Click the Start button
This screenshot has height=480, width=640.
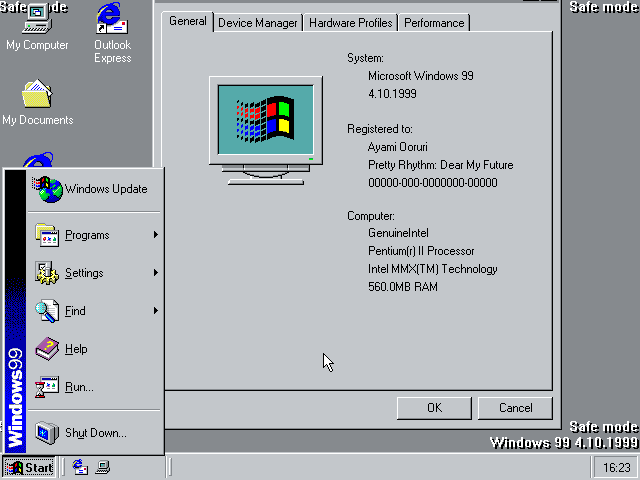click(x=29, y=467)
